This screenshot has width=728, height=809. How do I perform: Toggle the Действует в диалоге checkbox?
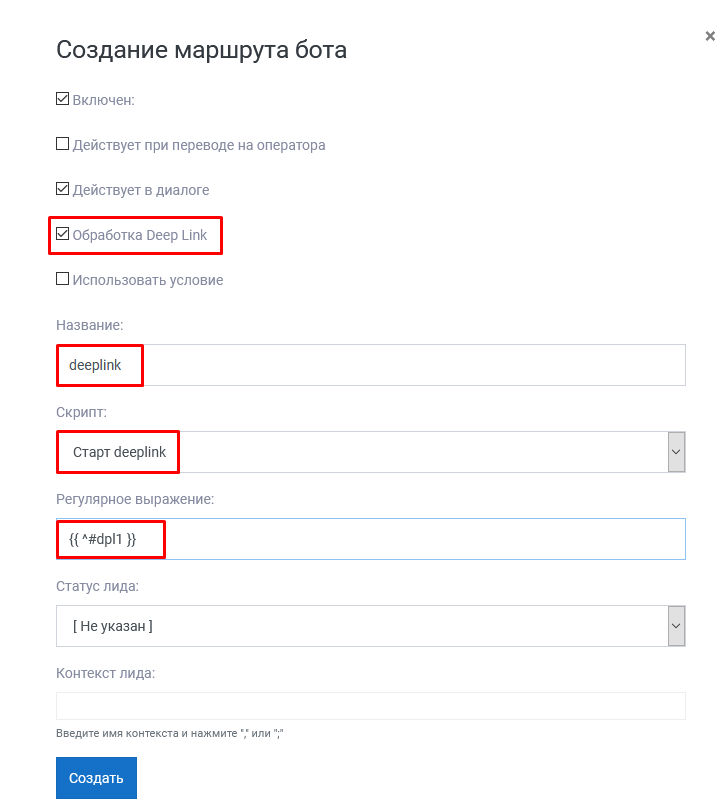pos(62,189)
